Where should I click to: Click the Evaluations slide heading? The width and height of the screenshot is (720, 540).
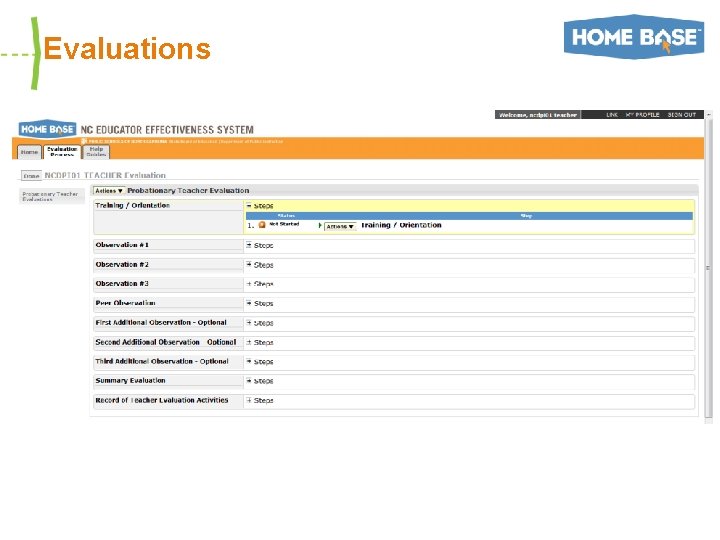click(127, 48)
